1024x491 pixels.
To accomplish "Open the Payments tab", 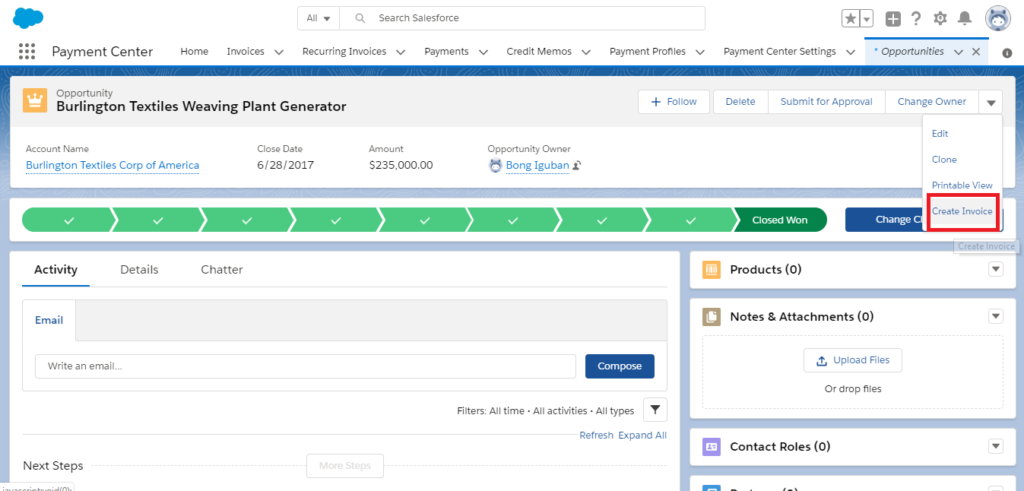I will tap(446, 52).
